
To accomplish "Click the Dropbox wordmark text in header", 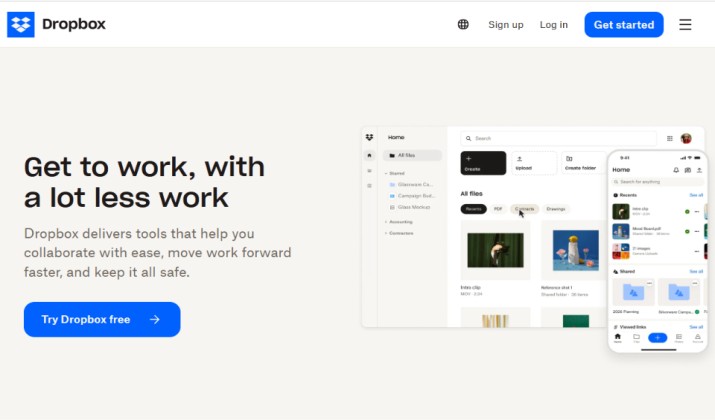I will [x=74, y=24].
